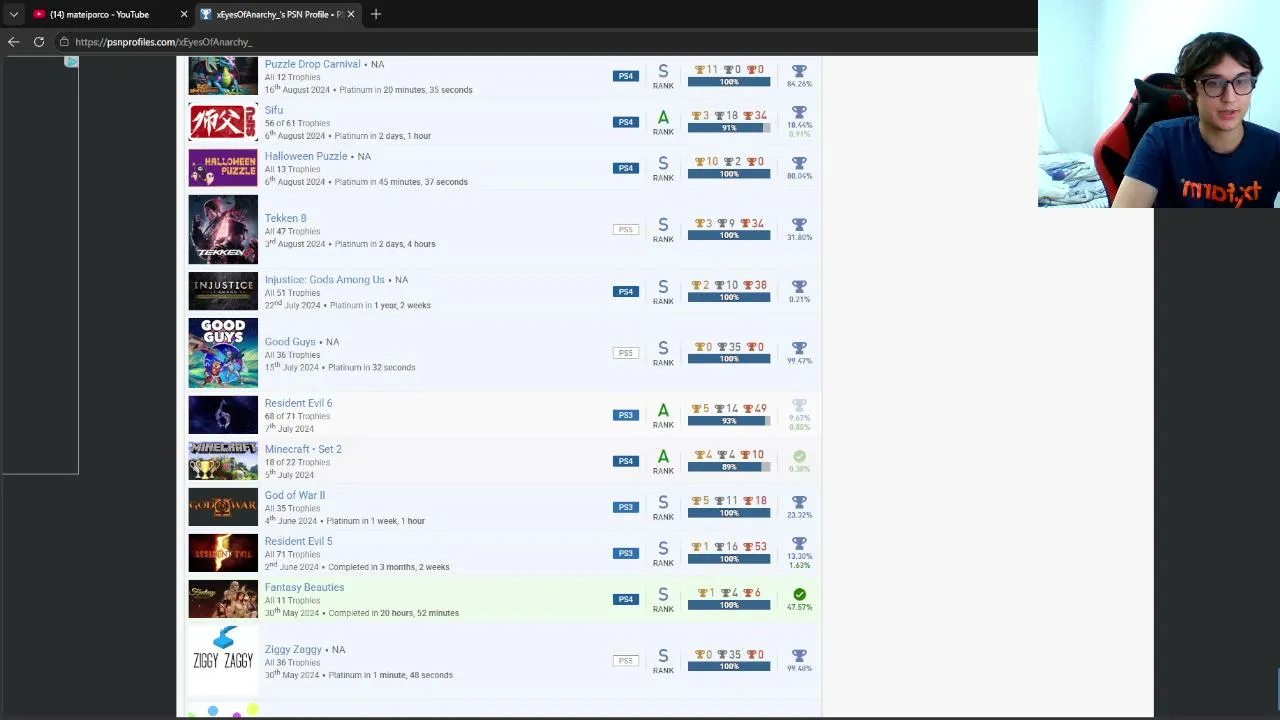Open the Ziggy Zaggy game link
The height and width of the screenshot is (720, 1280).
point(293,650)
